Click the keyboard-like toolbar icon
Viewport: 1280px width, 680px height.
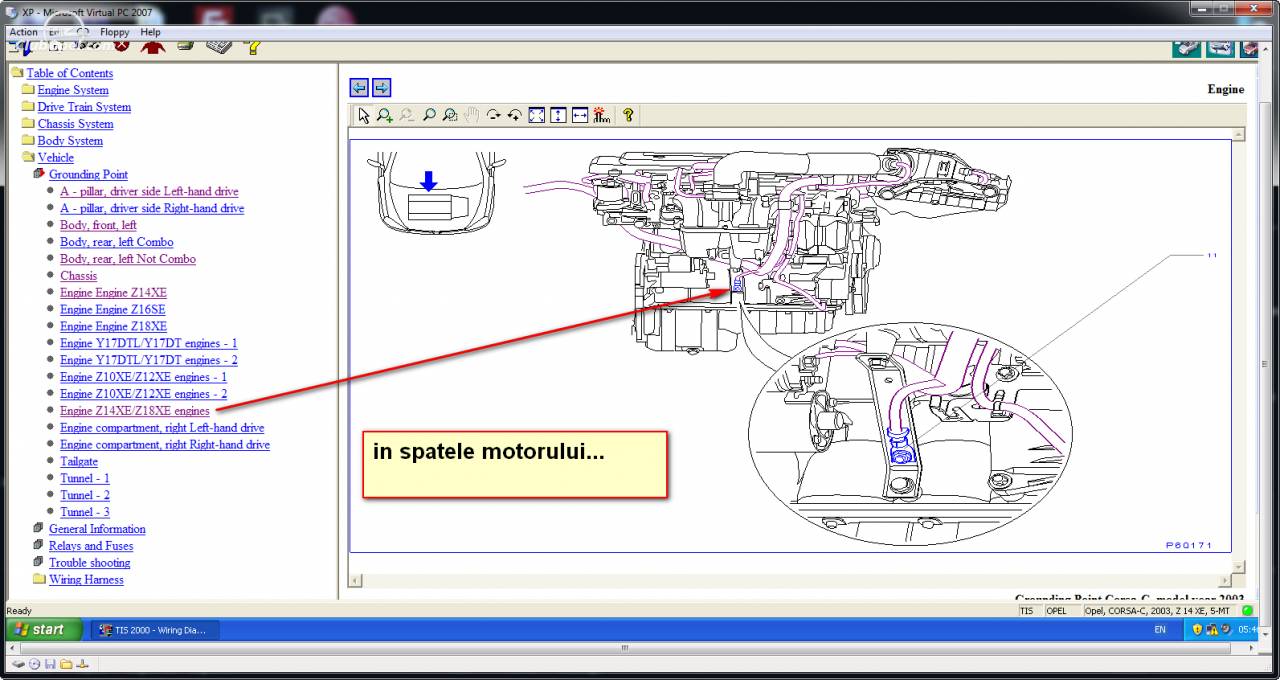click(x=219, y=46)
